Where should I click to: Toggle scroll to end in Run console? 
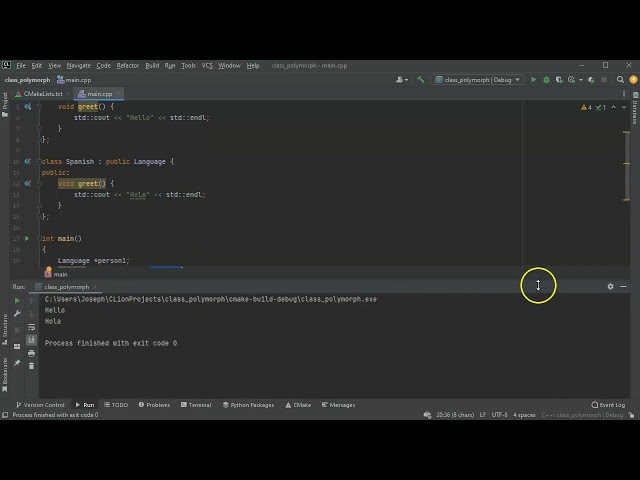pos(31,340)
